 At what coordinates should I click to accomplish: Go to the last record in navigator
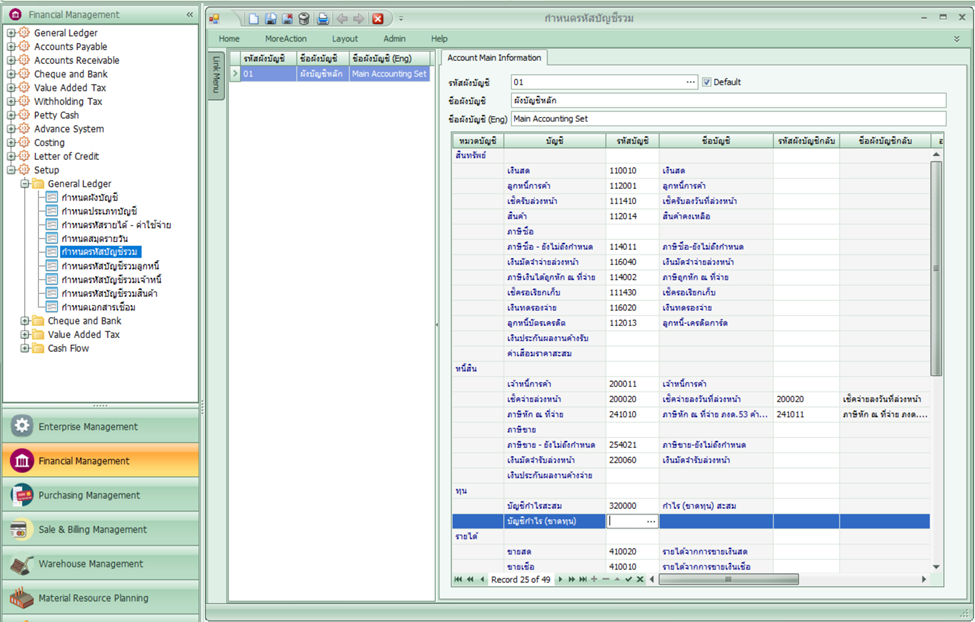coord(582,579)
